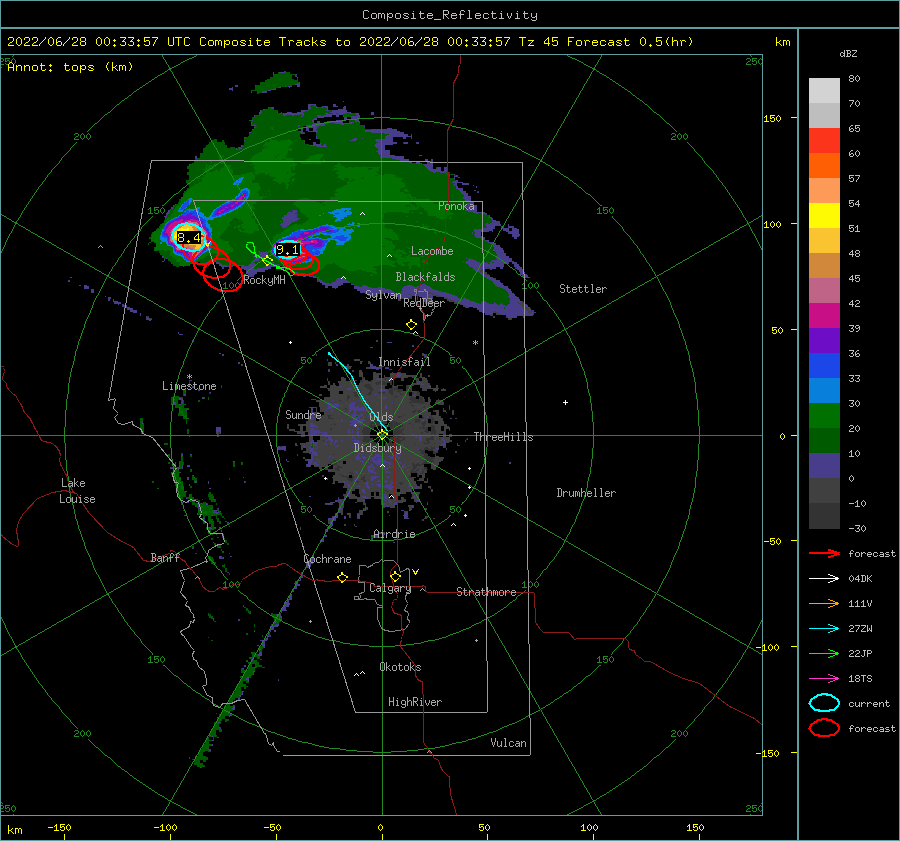Click the 9.1 storm top label
Screen dimensions: 900x841
(x=288, y=250)
